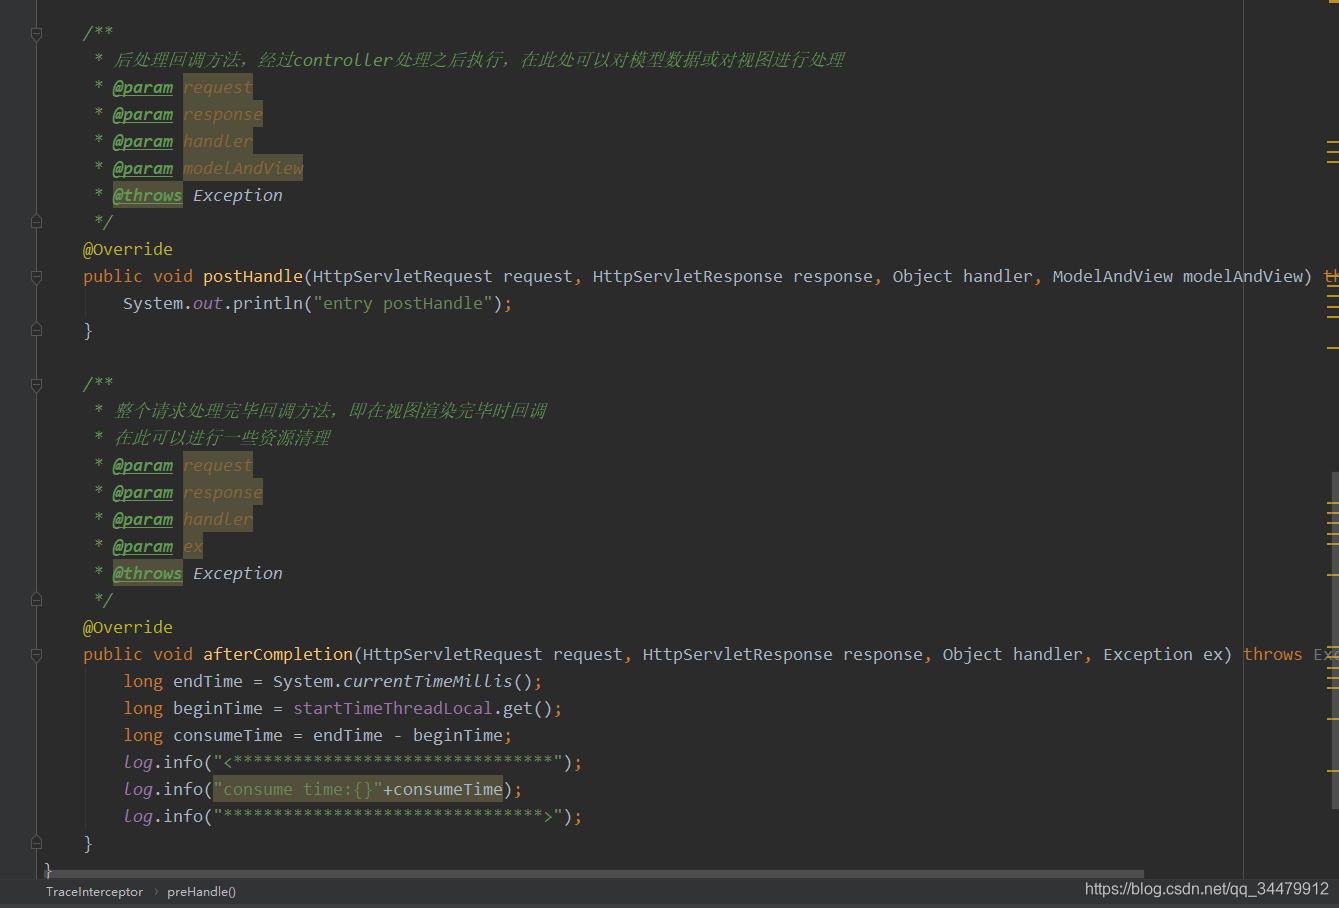This screenshot has width=1339, height=908.
Task: Collapse the Javadoc comment above afterCompletion
Action: (x=36, y=384)
